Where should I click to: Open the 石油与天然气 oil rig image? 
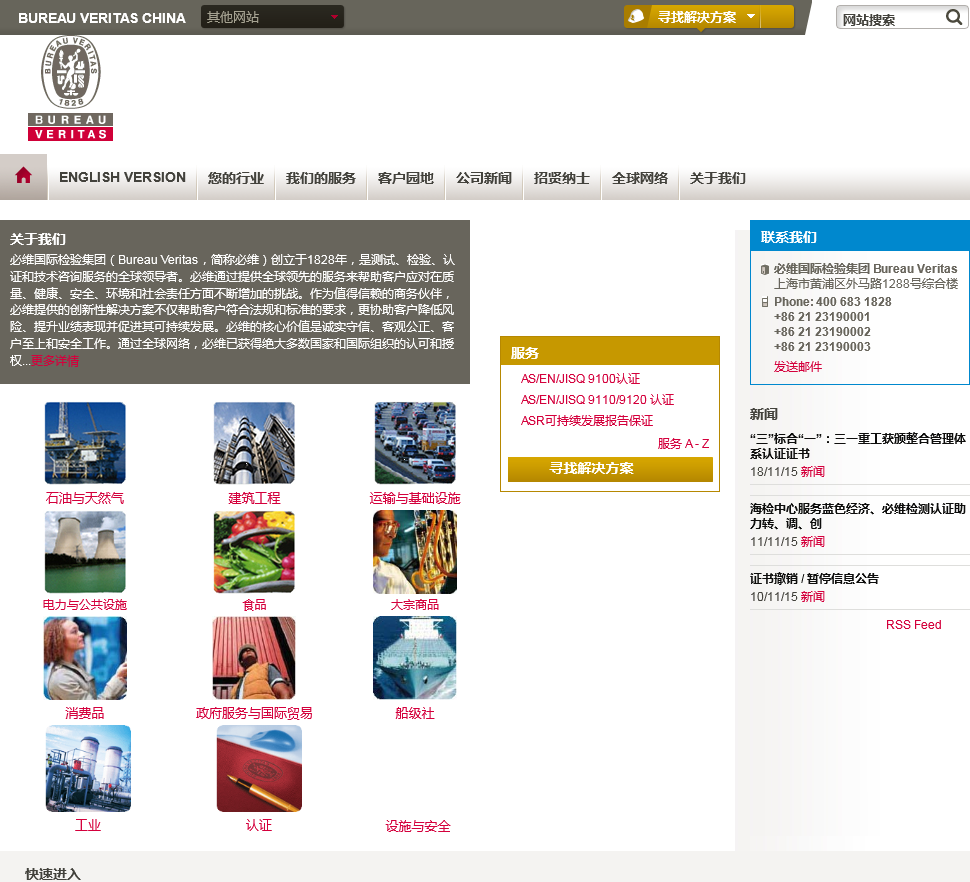pos(85,443)
